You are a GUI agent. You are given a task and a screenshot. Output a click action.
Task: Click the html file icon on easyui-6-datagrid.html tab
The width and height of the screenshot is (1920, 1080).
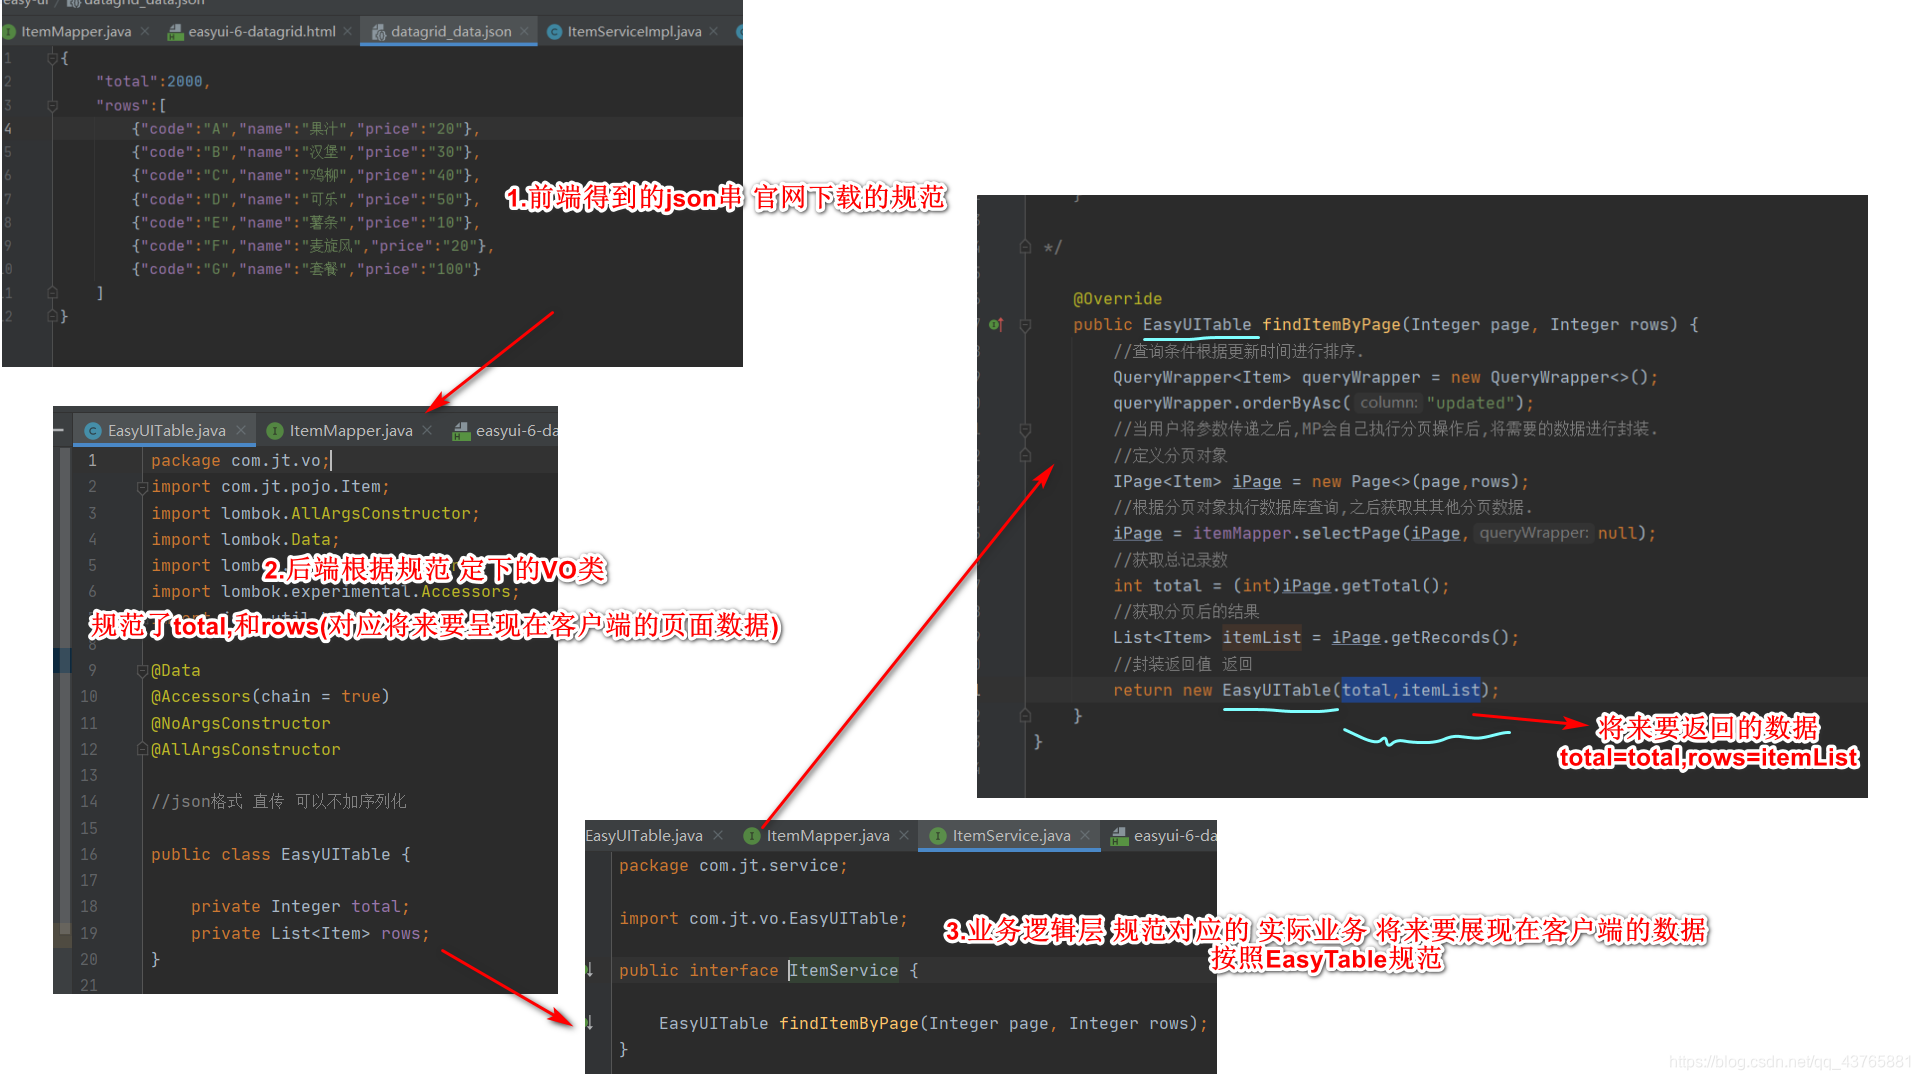(175, 32)
